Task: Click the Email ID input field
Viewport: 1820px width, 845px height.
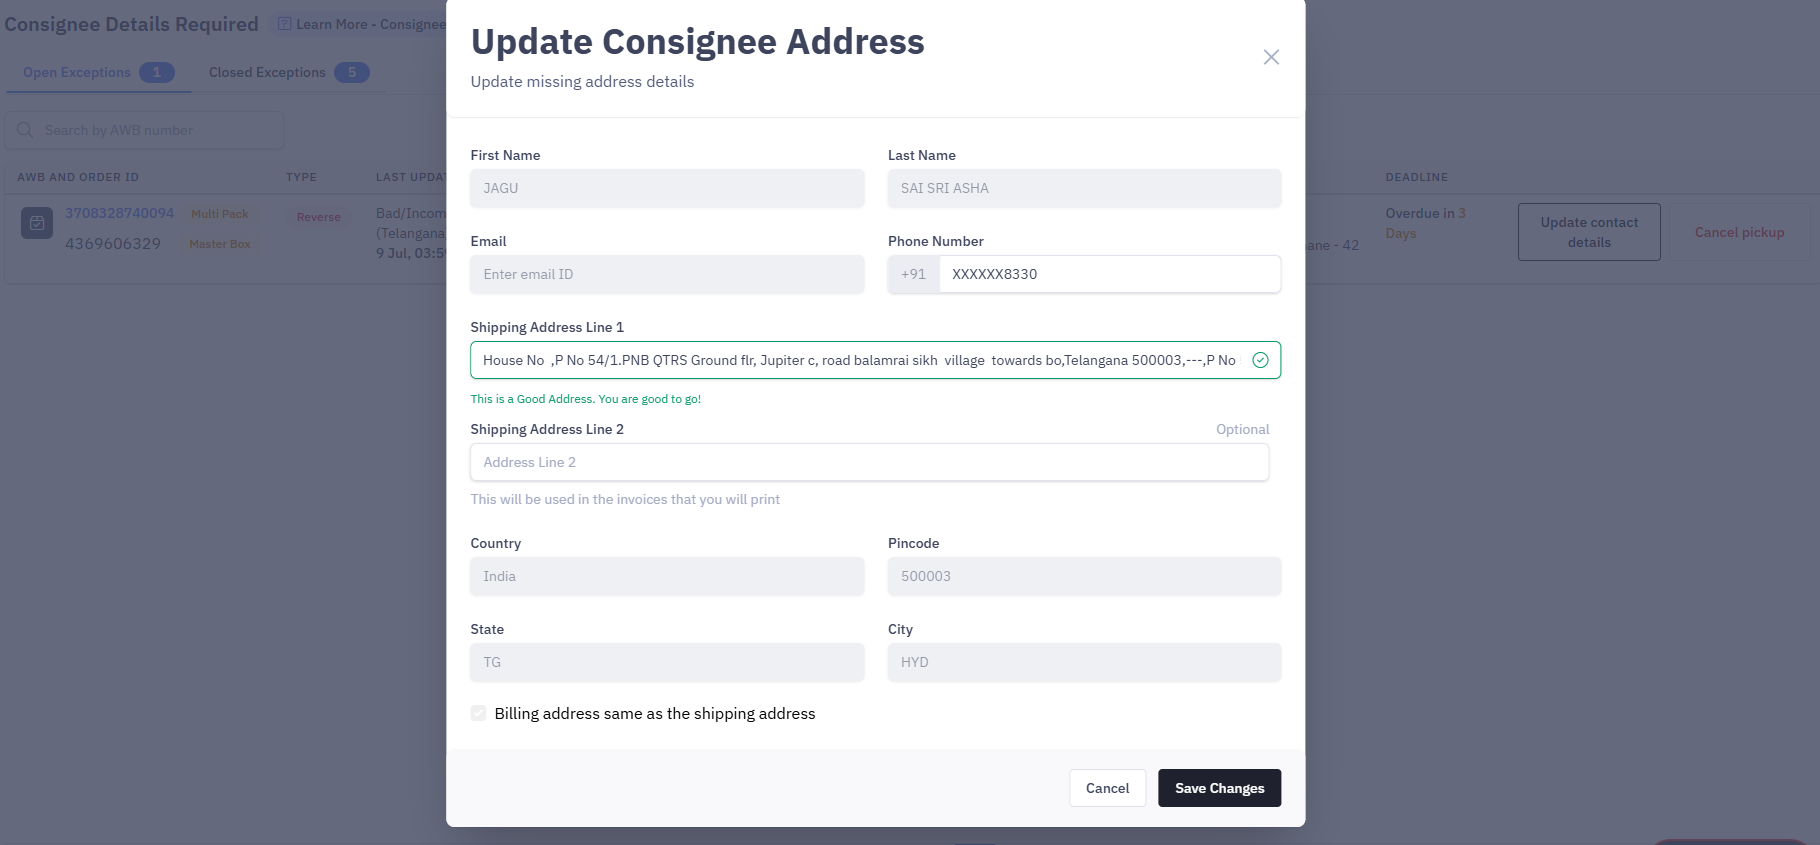Action: pos(667,274)
